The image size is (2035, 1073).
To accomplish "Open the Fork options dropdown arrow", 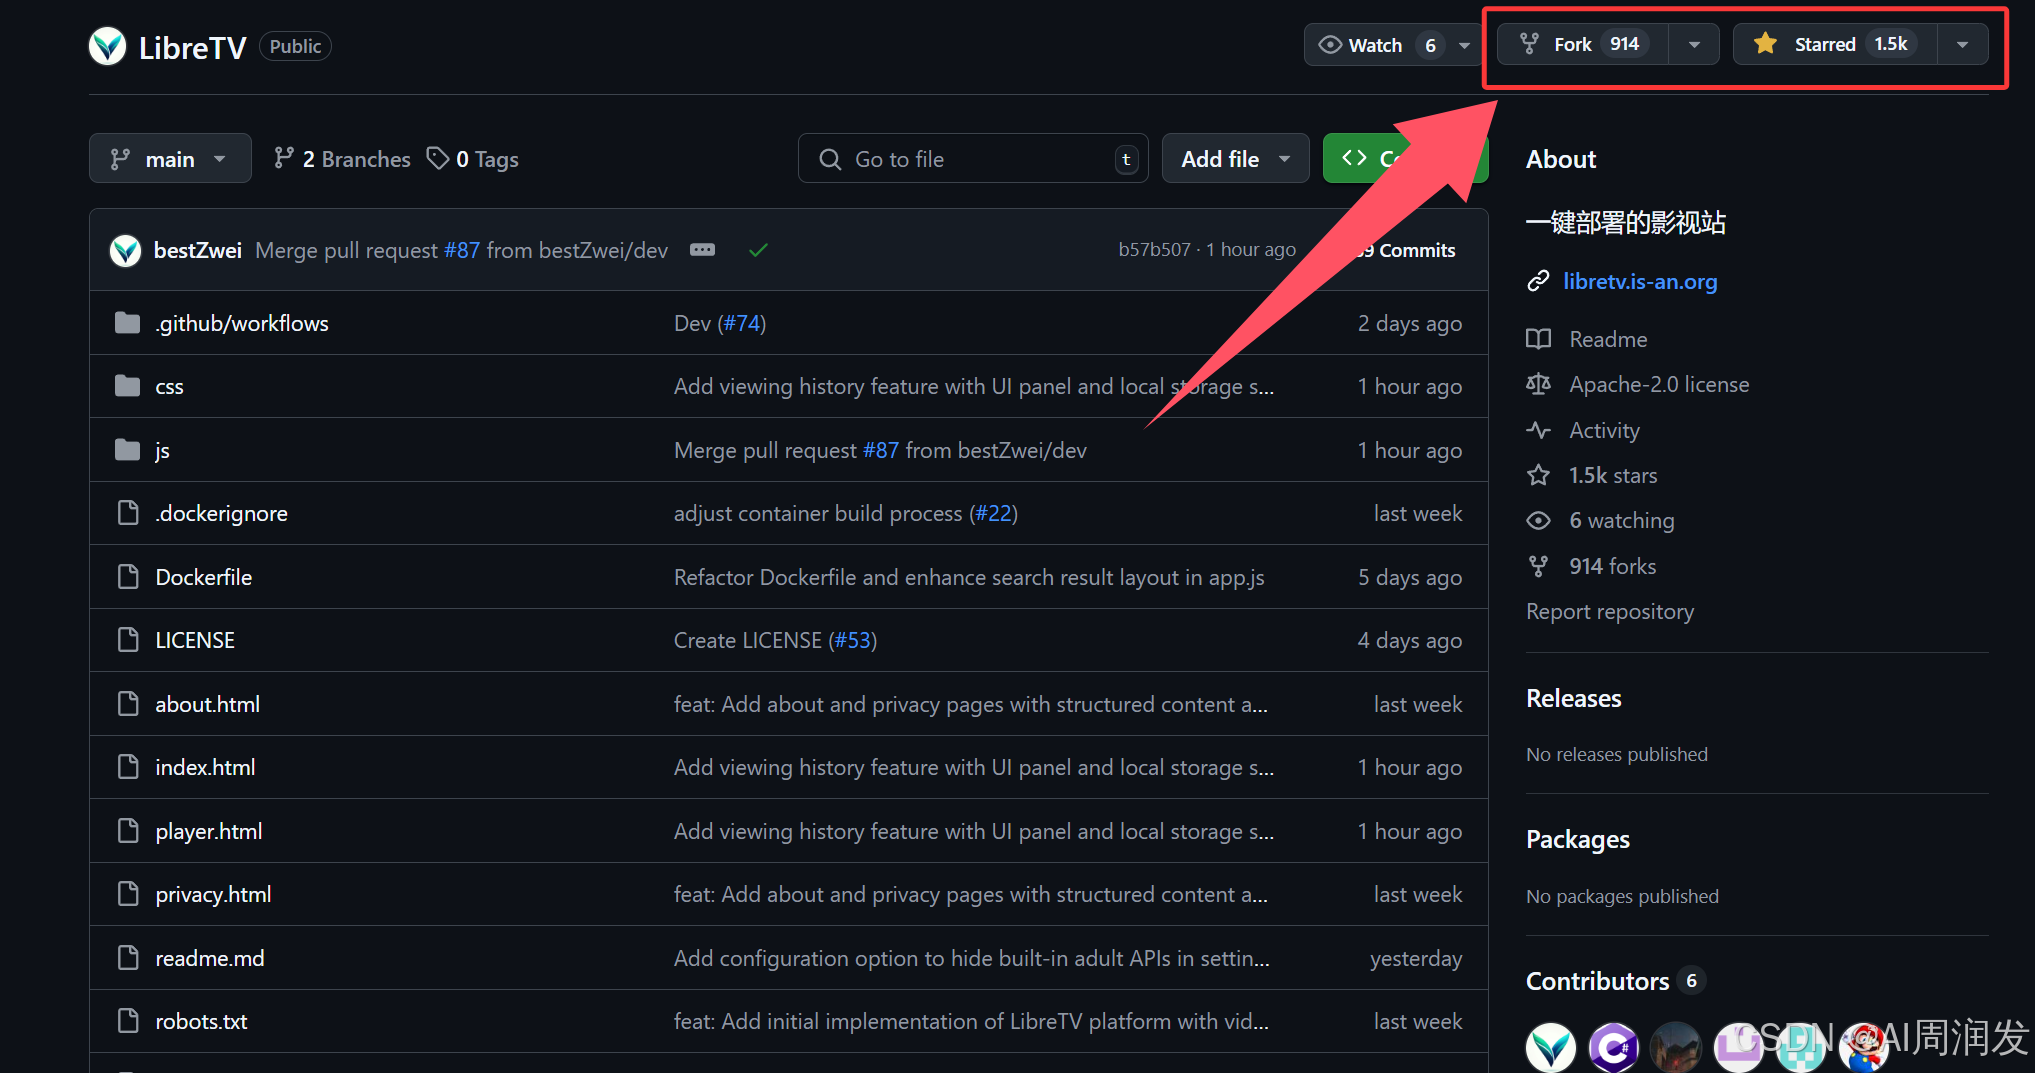I will [1694, 44].
